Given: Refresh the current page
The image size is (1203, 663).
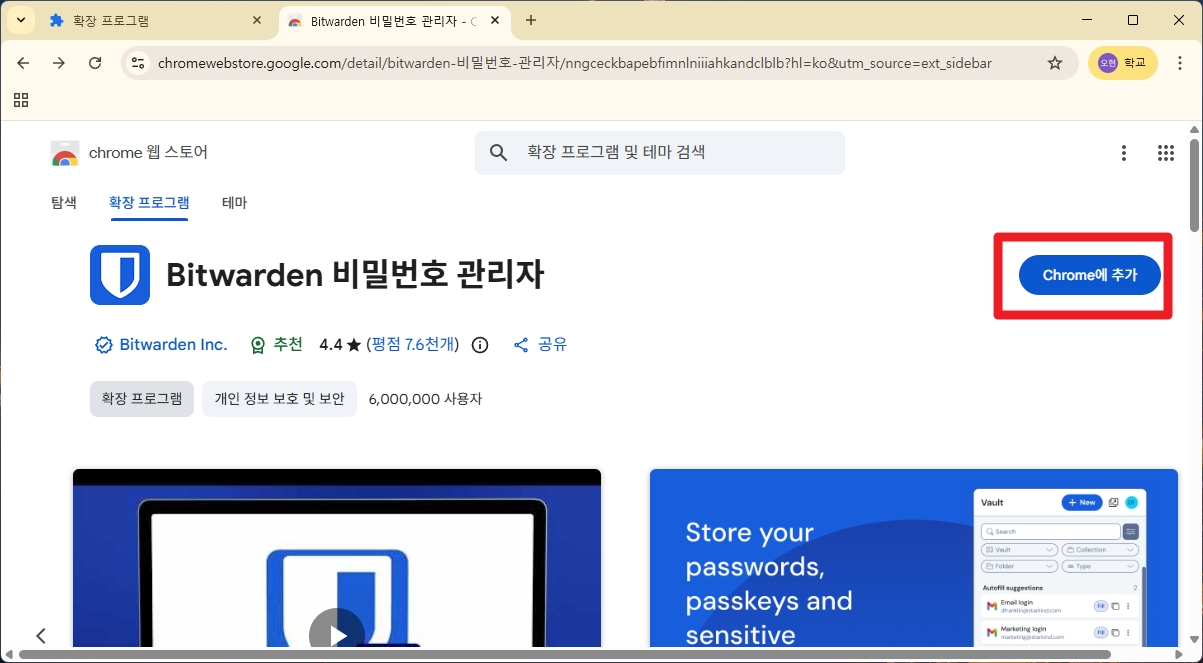Looking at the screenshot, I should (x=95, y=62).
